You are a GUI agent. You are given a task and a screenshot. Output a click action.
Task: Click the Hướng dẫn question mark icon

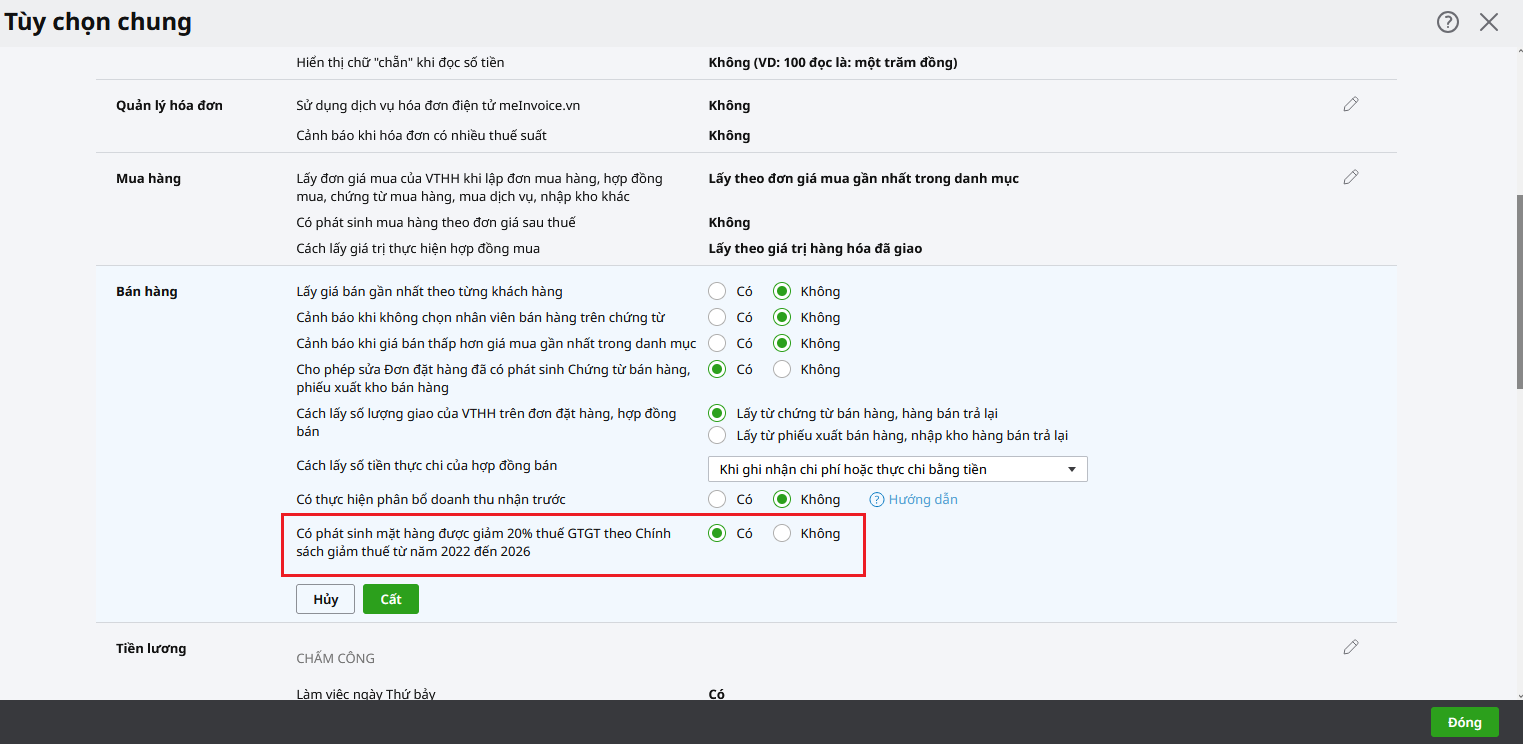click(877, 500)
